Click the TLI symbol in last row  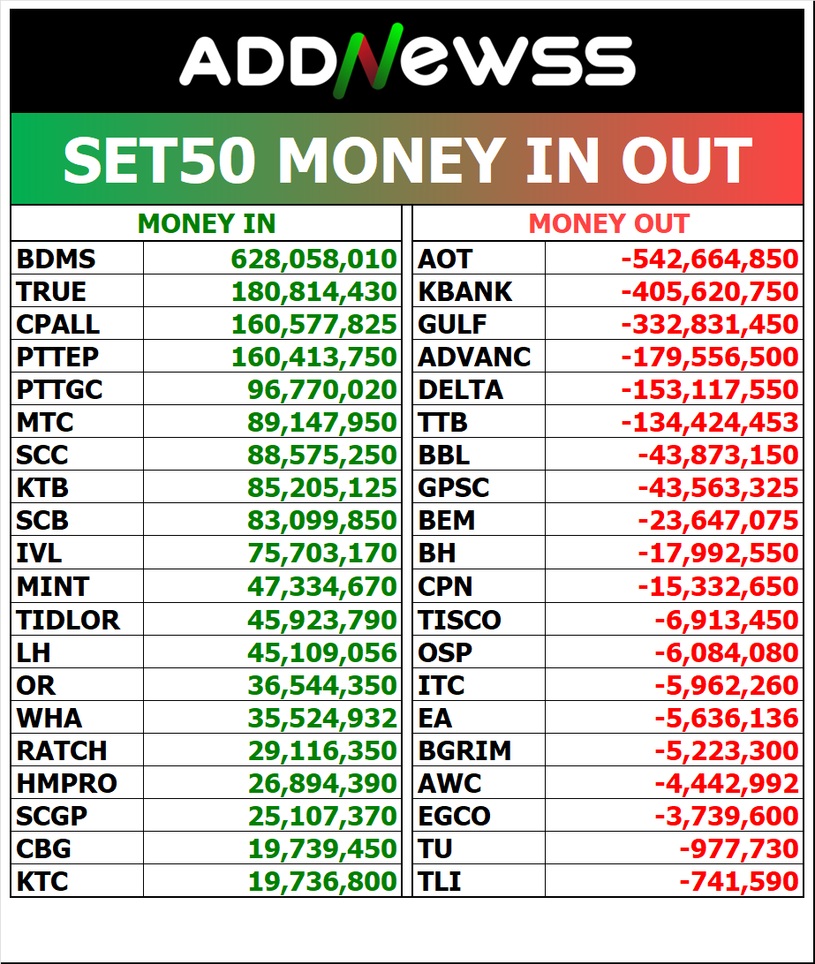click(439, 882)
